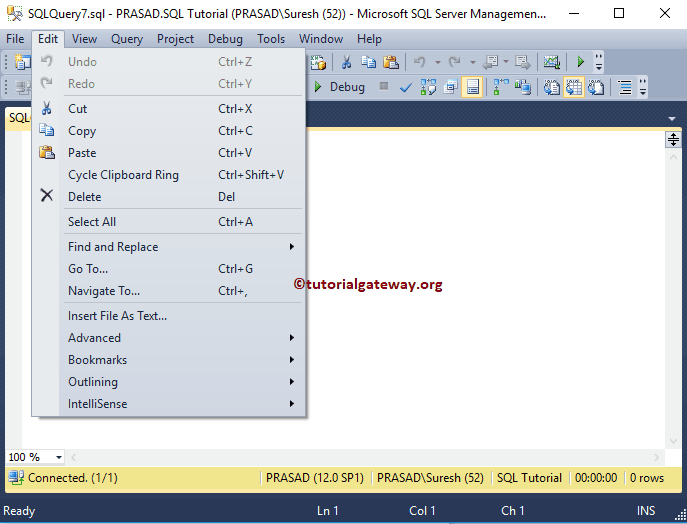Click the Parse checkmark icon
Image resolution: width=687 pixels, height=524 pixels.
[x=406, y=87]
